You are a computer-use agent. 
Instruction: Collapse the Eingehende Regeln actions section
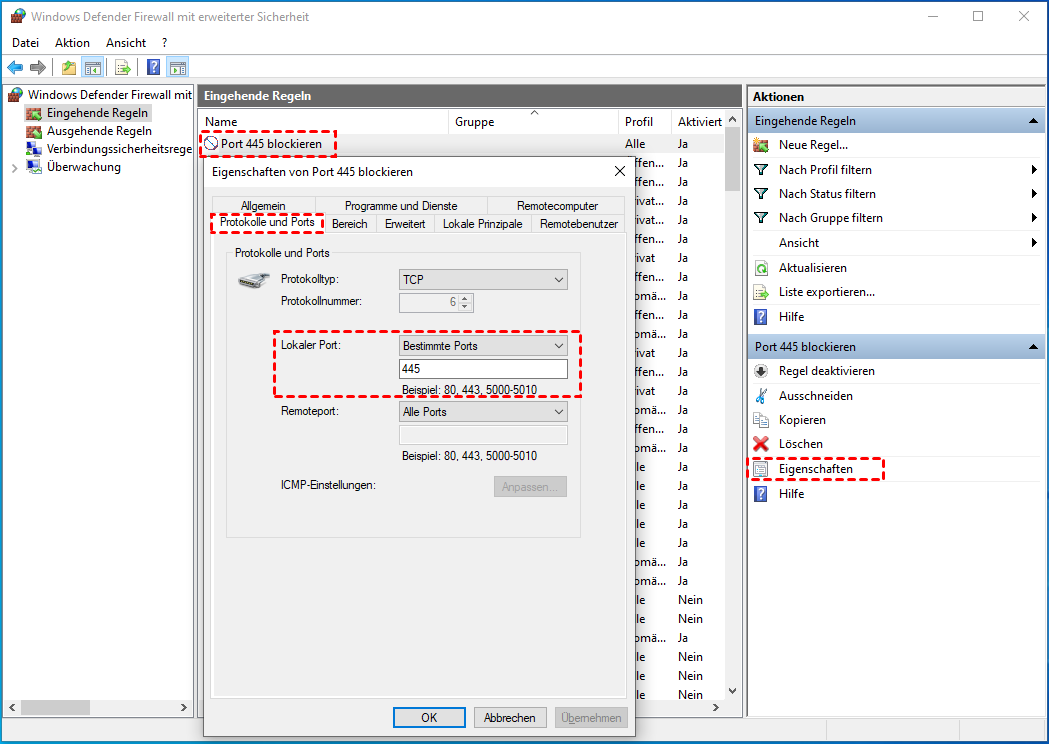[x=1033, y=121]
